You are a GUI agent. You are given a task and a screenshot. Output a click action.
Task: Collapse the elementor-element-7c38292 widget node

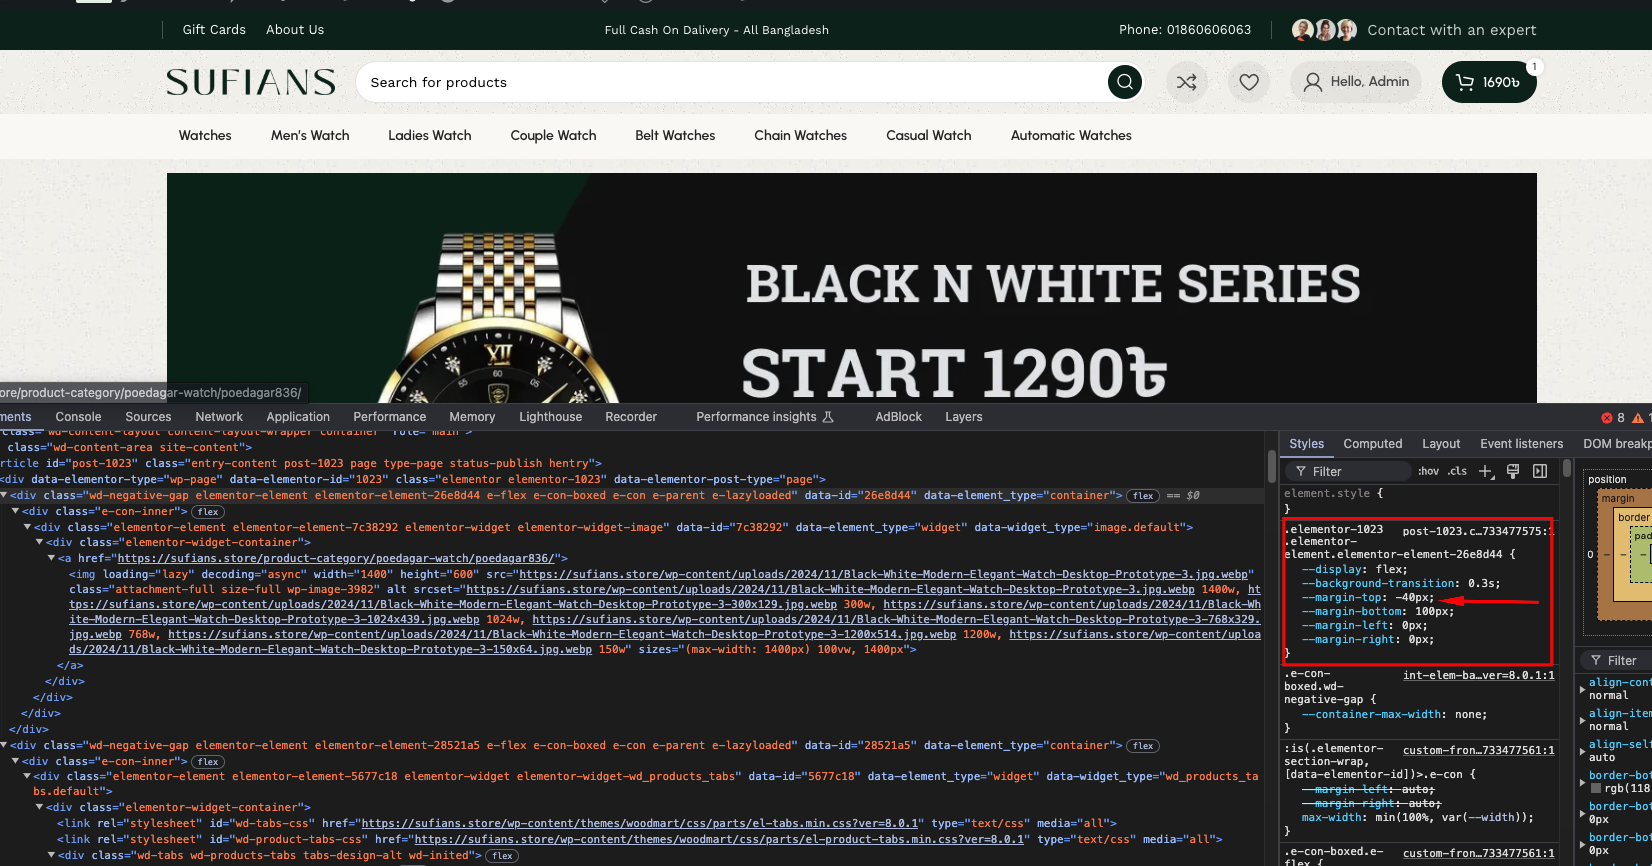click(x=27, y=527)
